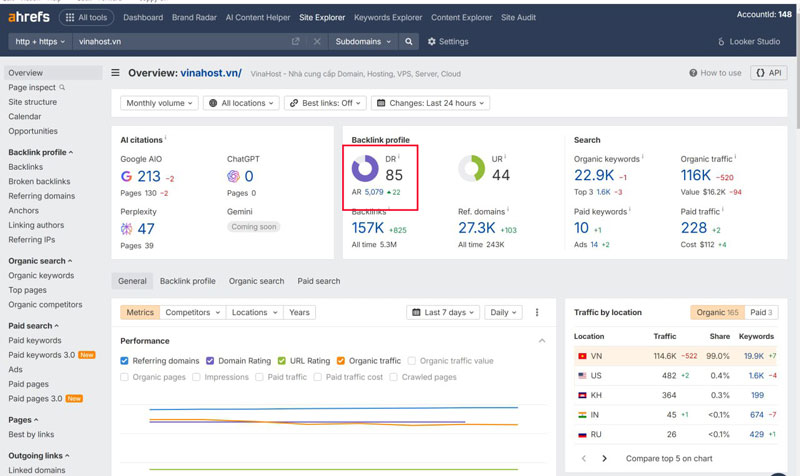Go to previous page of traffic locations
This screenshot has width=800, height=476.
tap(584, 458)
